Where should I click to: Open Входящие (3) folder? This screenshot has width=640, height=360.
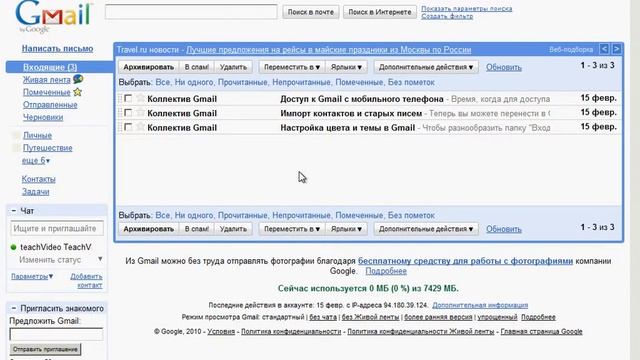pos(50,67)
